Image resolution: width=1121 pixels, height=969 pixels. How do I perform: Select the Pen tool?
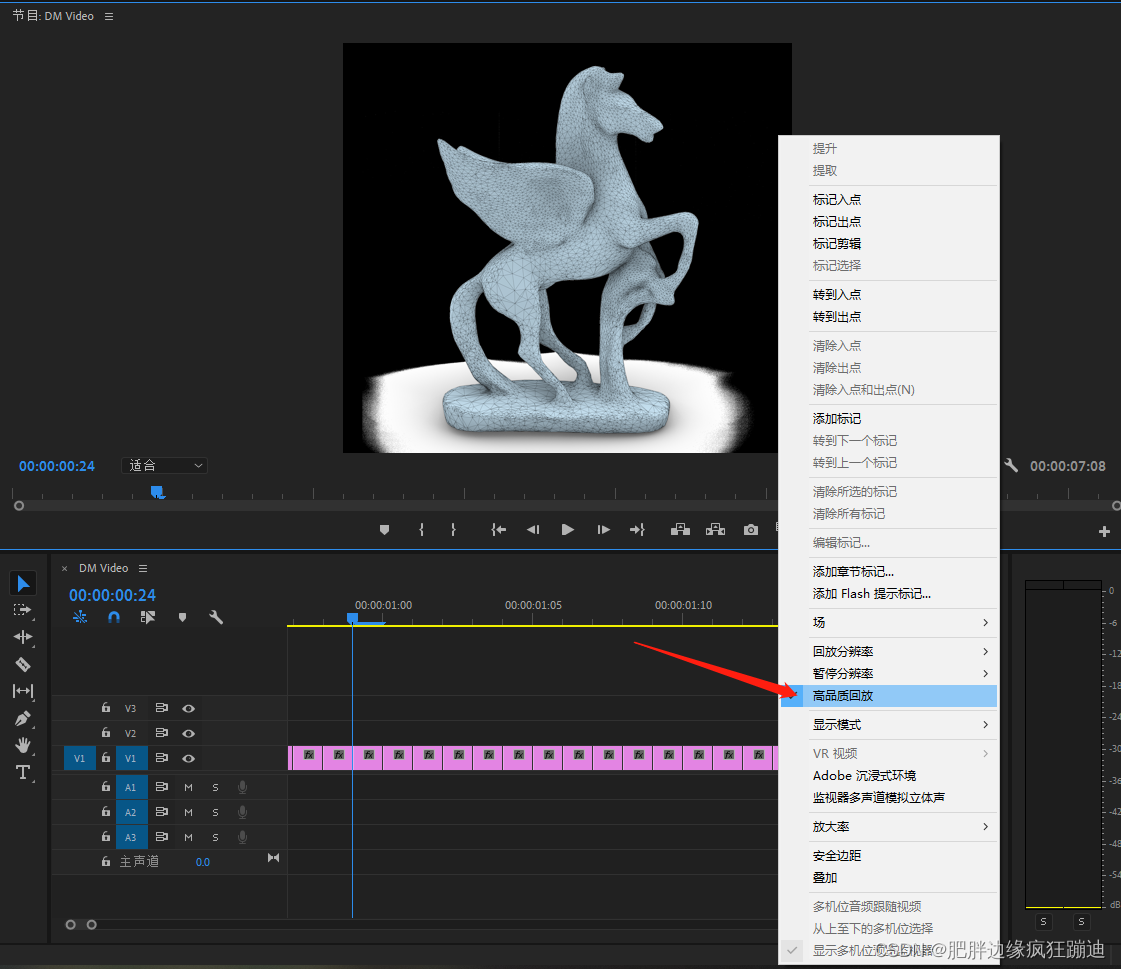[23, 718]
